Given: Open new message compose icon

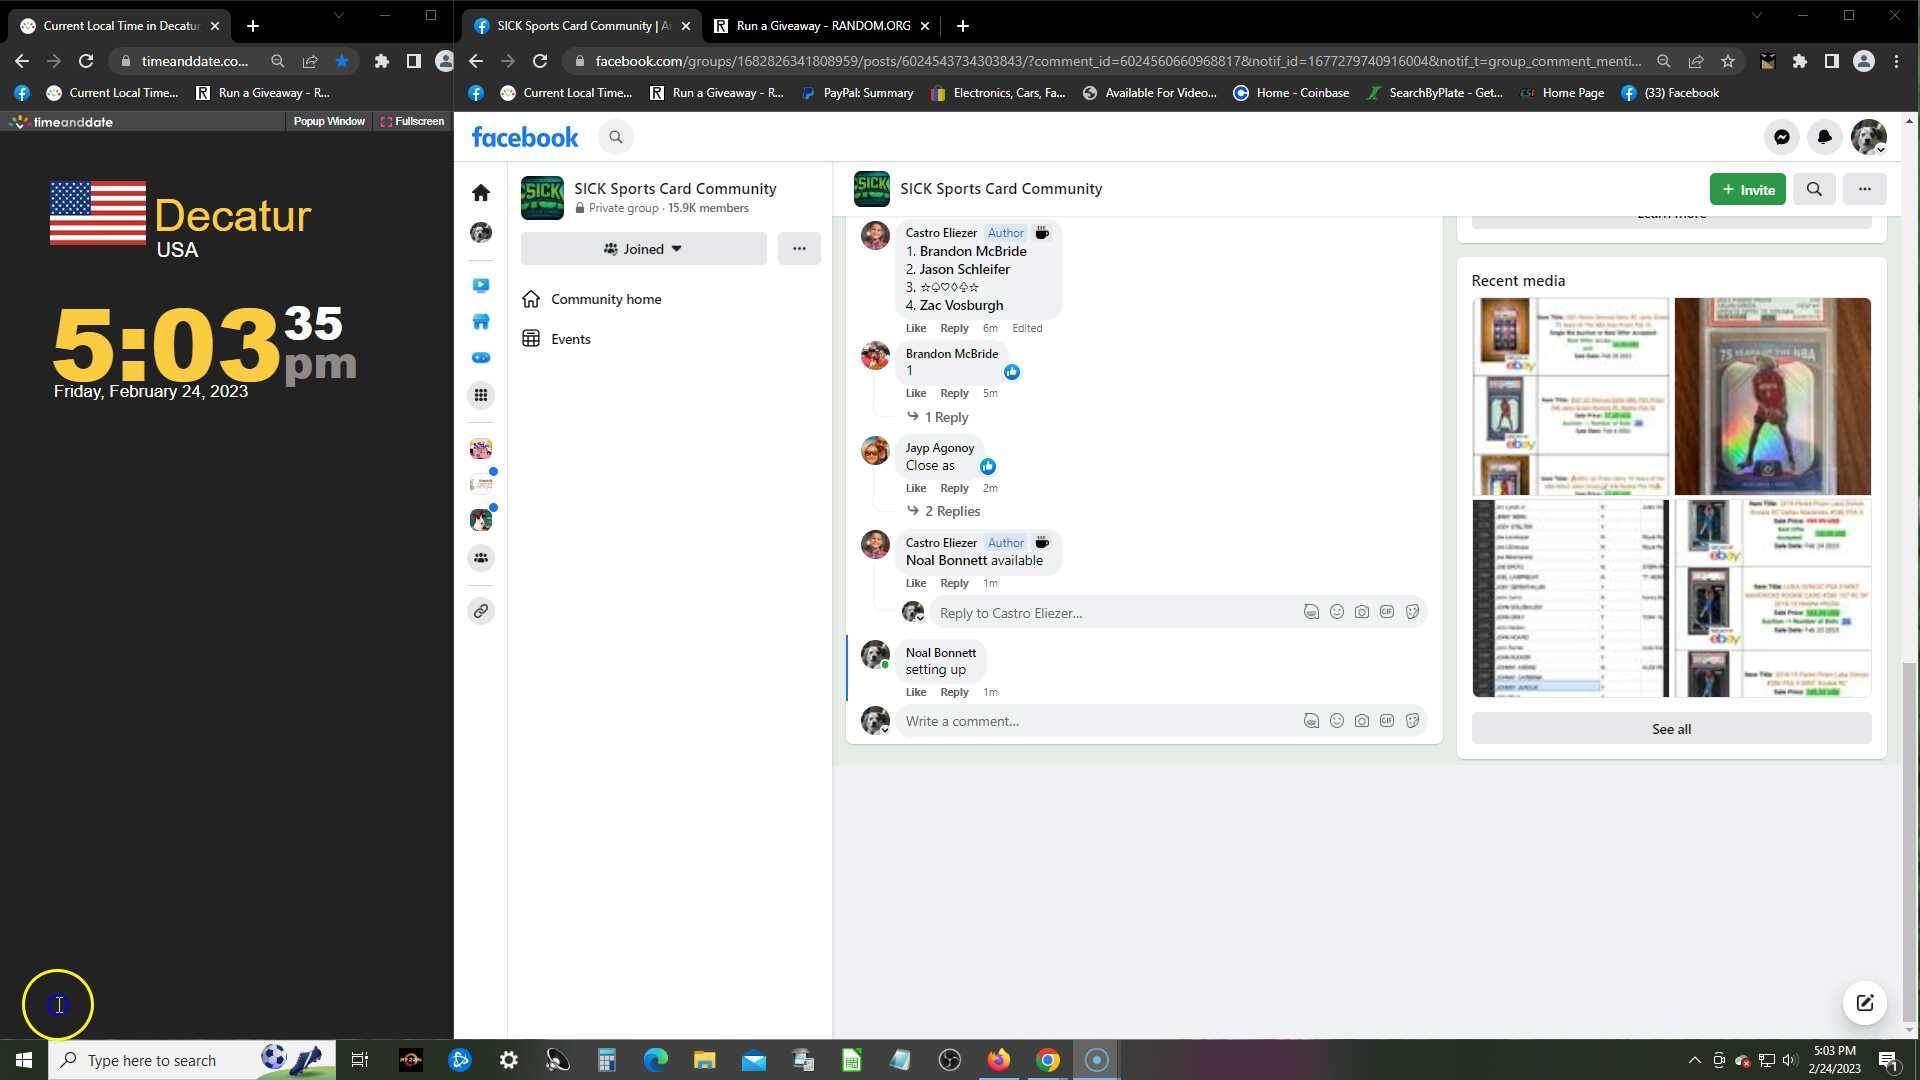Looking at the screenshot, I should coord(1865,1003).
